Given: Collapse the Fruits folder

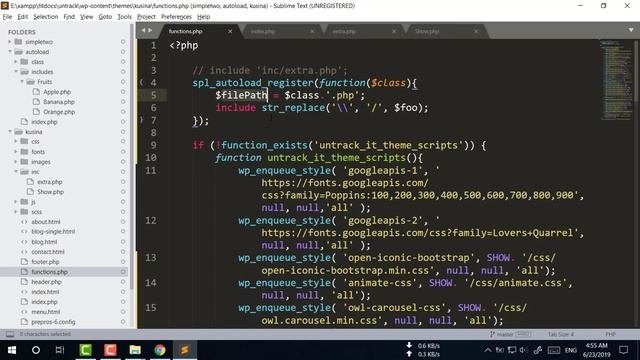Looking at the screenshot, I should pos(22,82).
